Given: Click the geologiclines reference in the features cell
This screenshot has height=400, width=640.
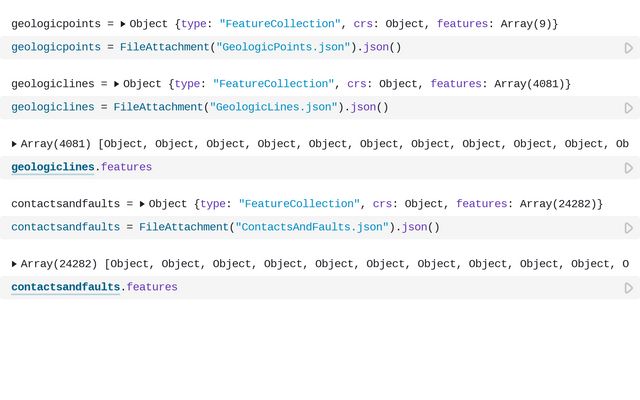Looking at the screenshot, I should pos(53,167).
